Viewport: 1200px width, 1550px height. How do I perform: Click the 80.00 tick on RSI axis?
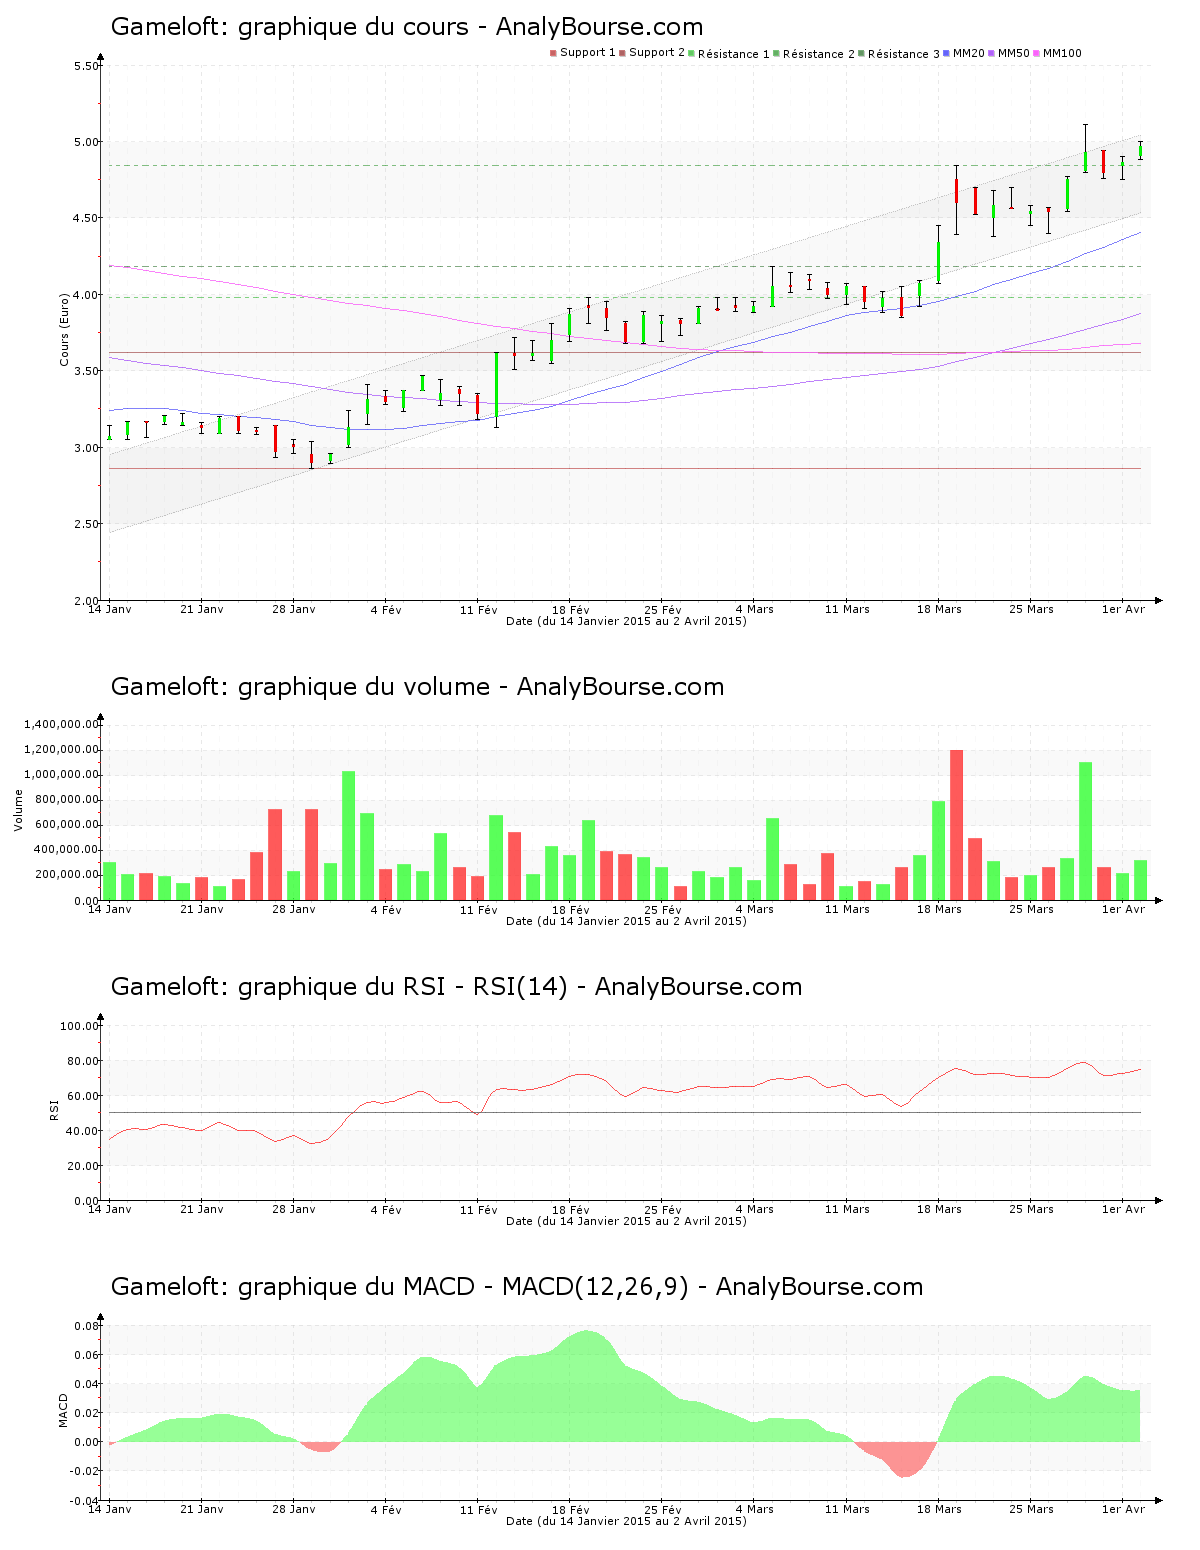tap(84, 1061)
